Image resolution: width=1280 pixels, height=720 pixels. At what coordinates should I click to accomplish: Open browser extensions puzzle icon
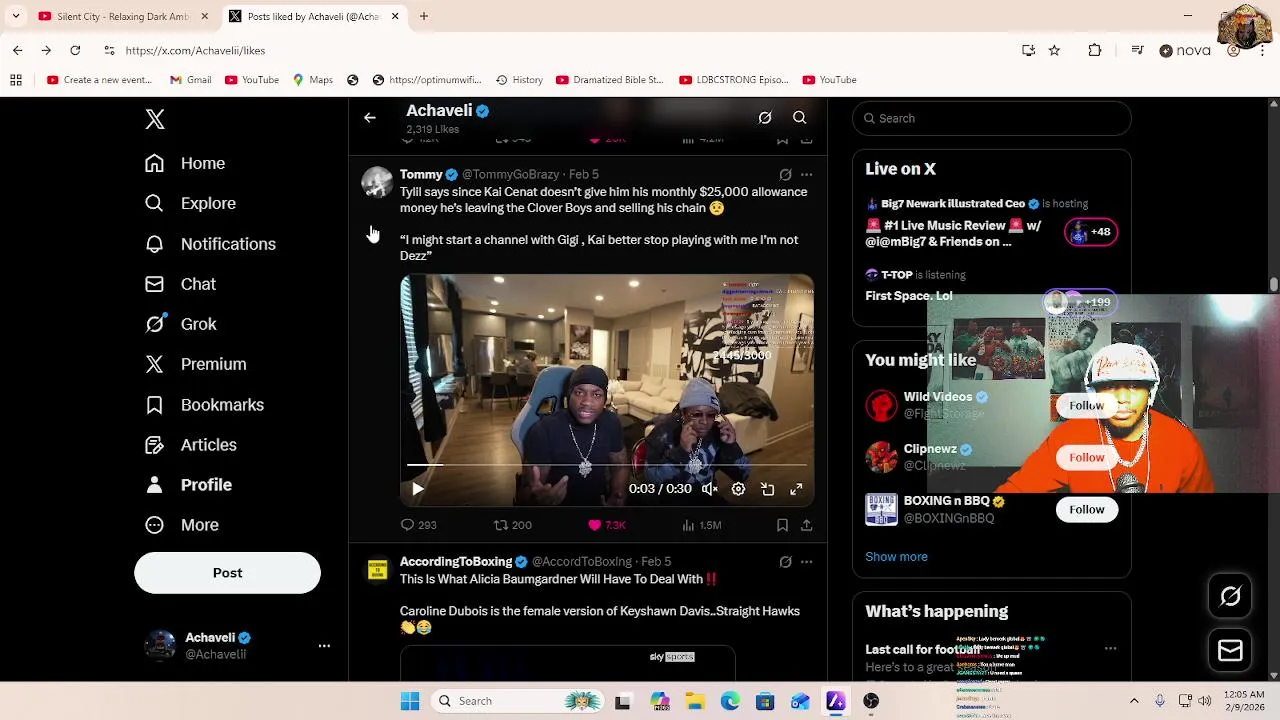1095,50
